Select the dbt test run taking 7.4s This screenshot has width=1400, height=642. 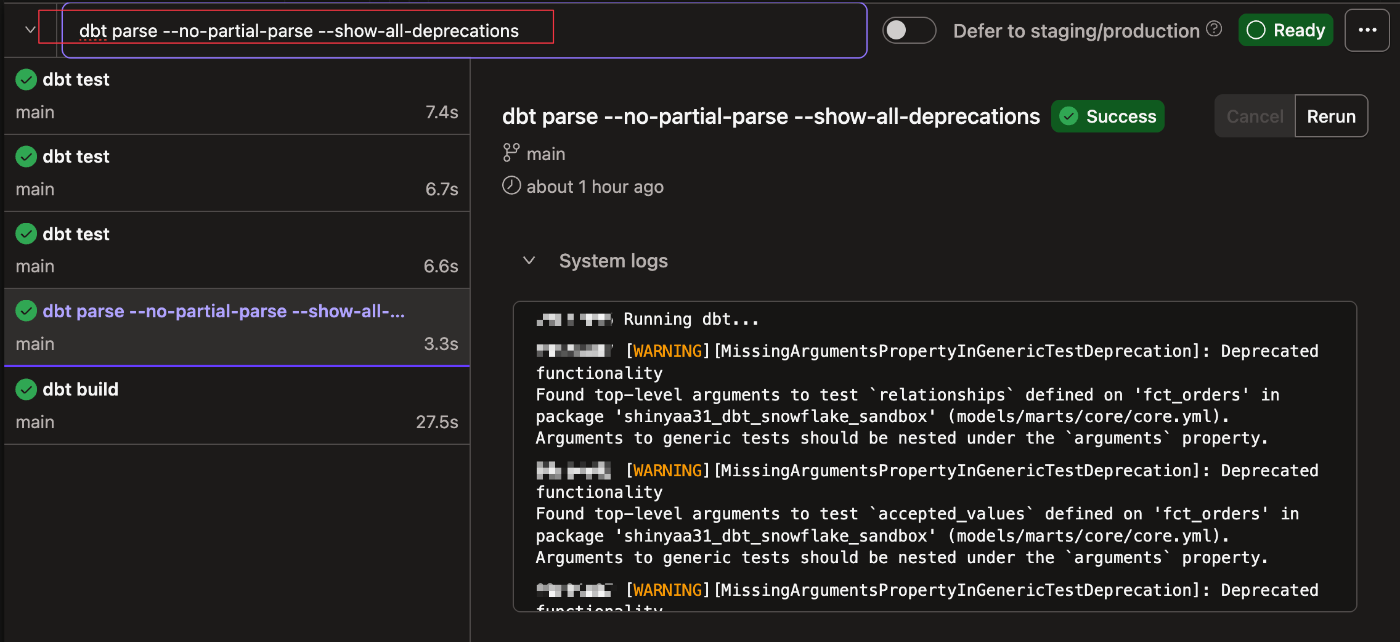[x=237, y=95]
